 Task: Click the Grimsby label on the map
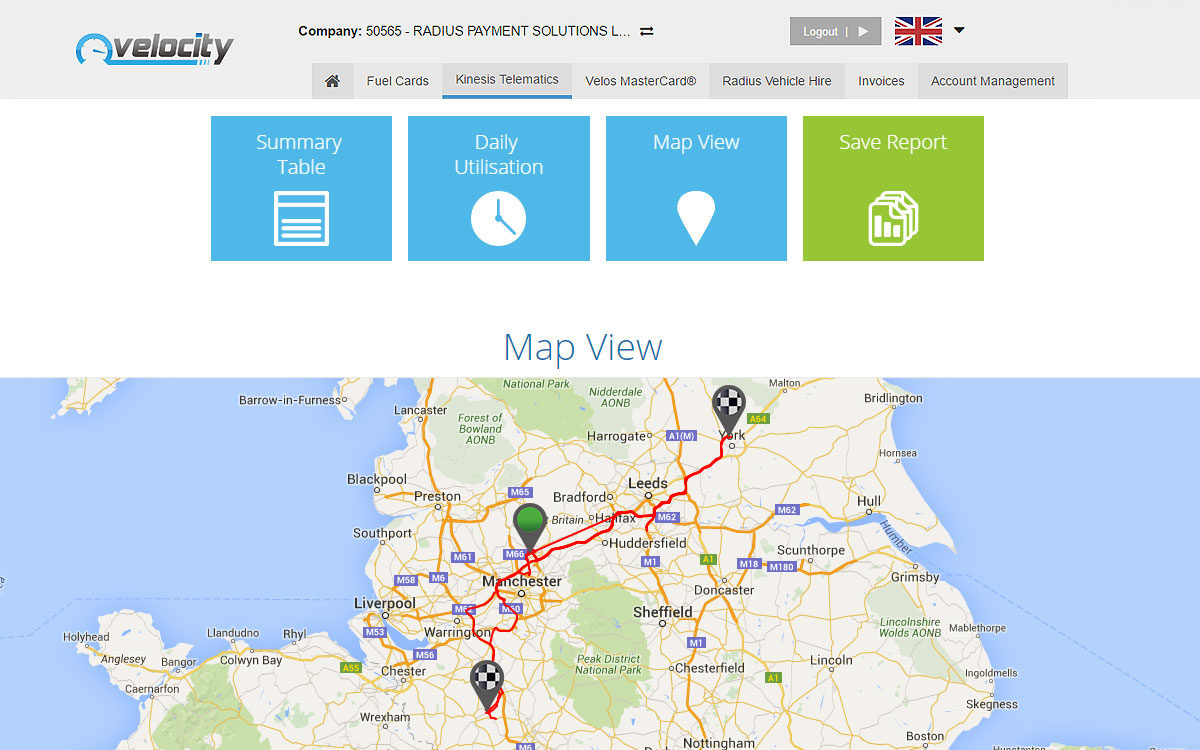915,577
